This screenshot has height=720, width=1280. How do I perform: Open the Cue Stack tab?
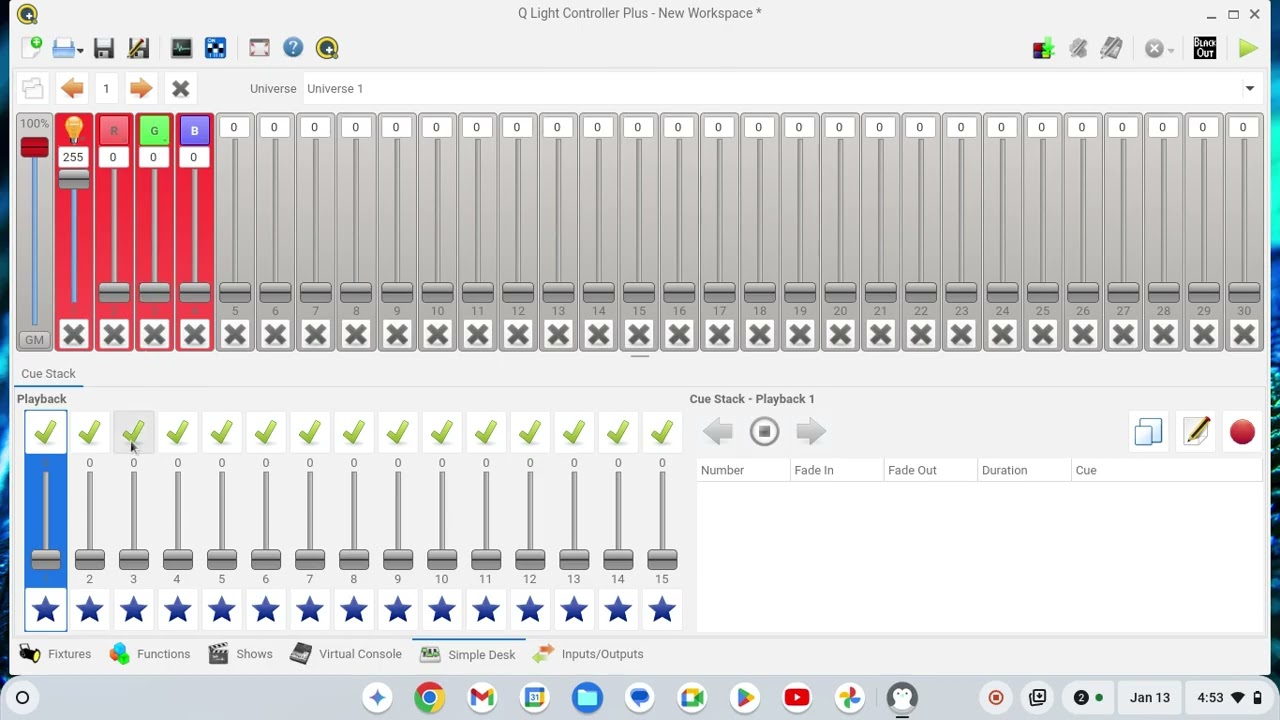pos(48,373)
